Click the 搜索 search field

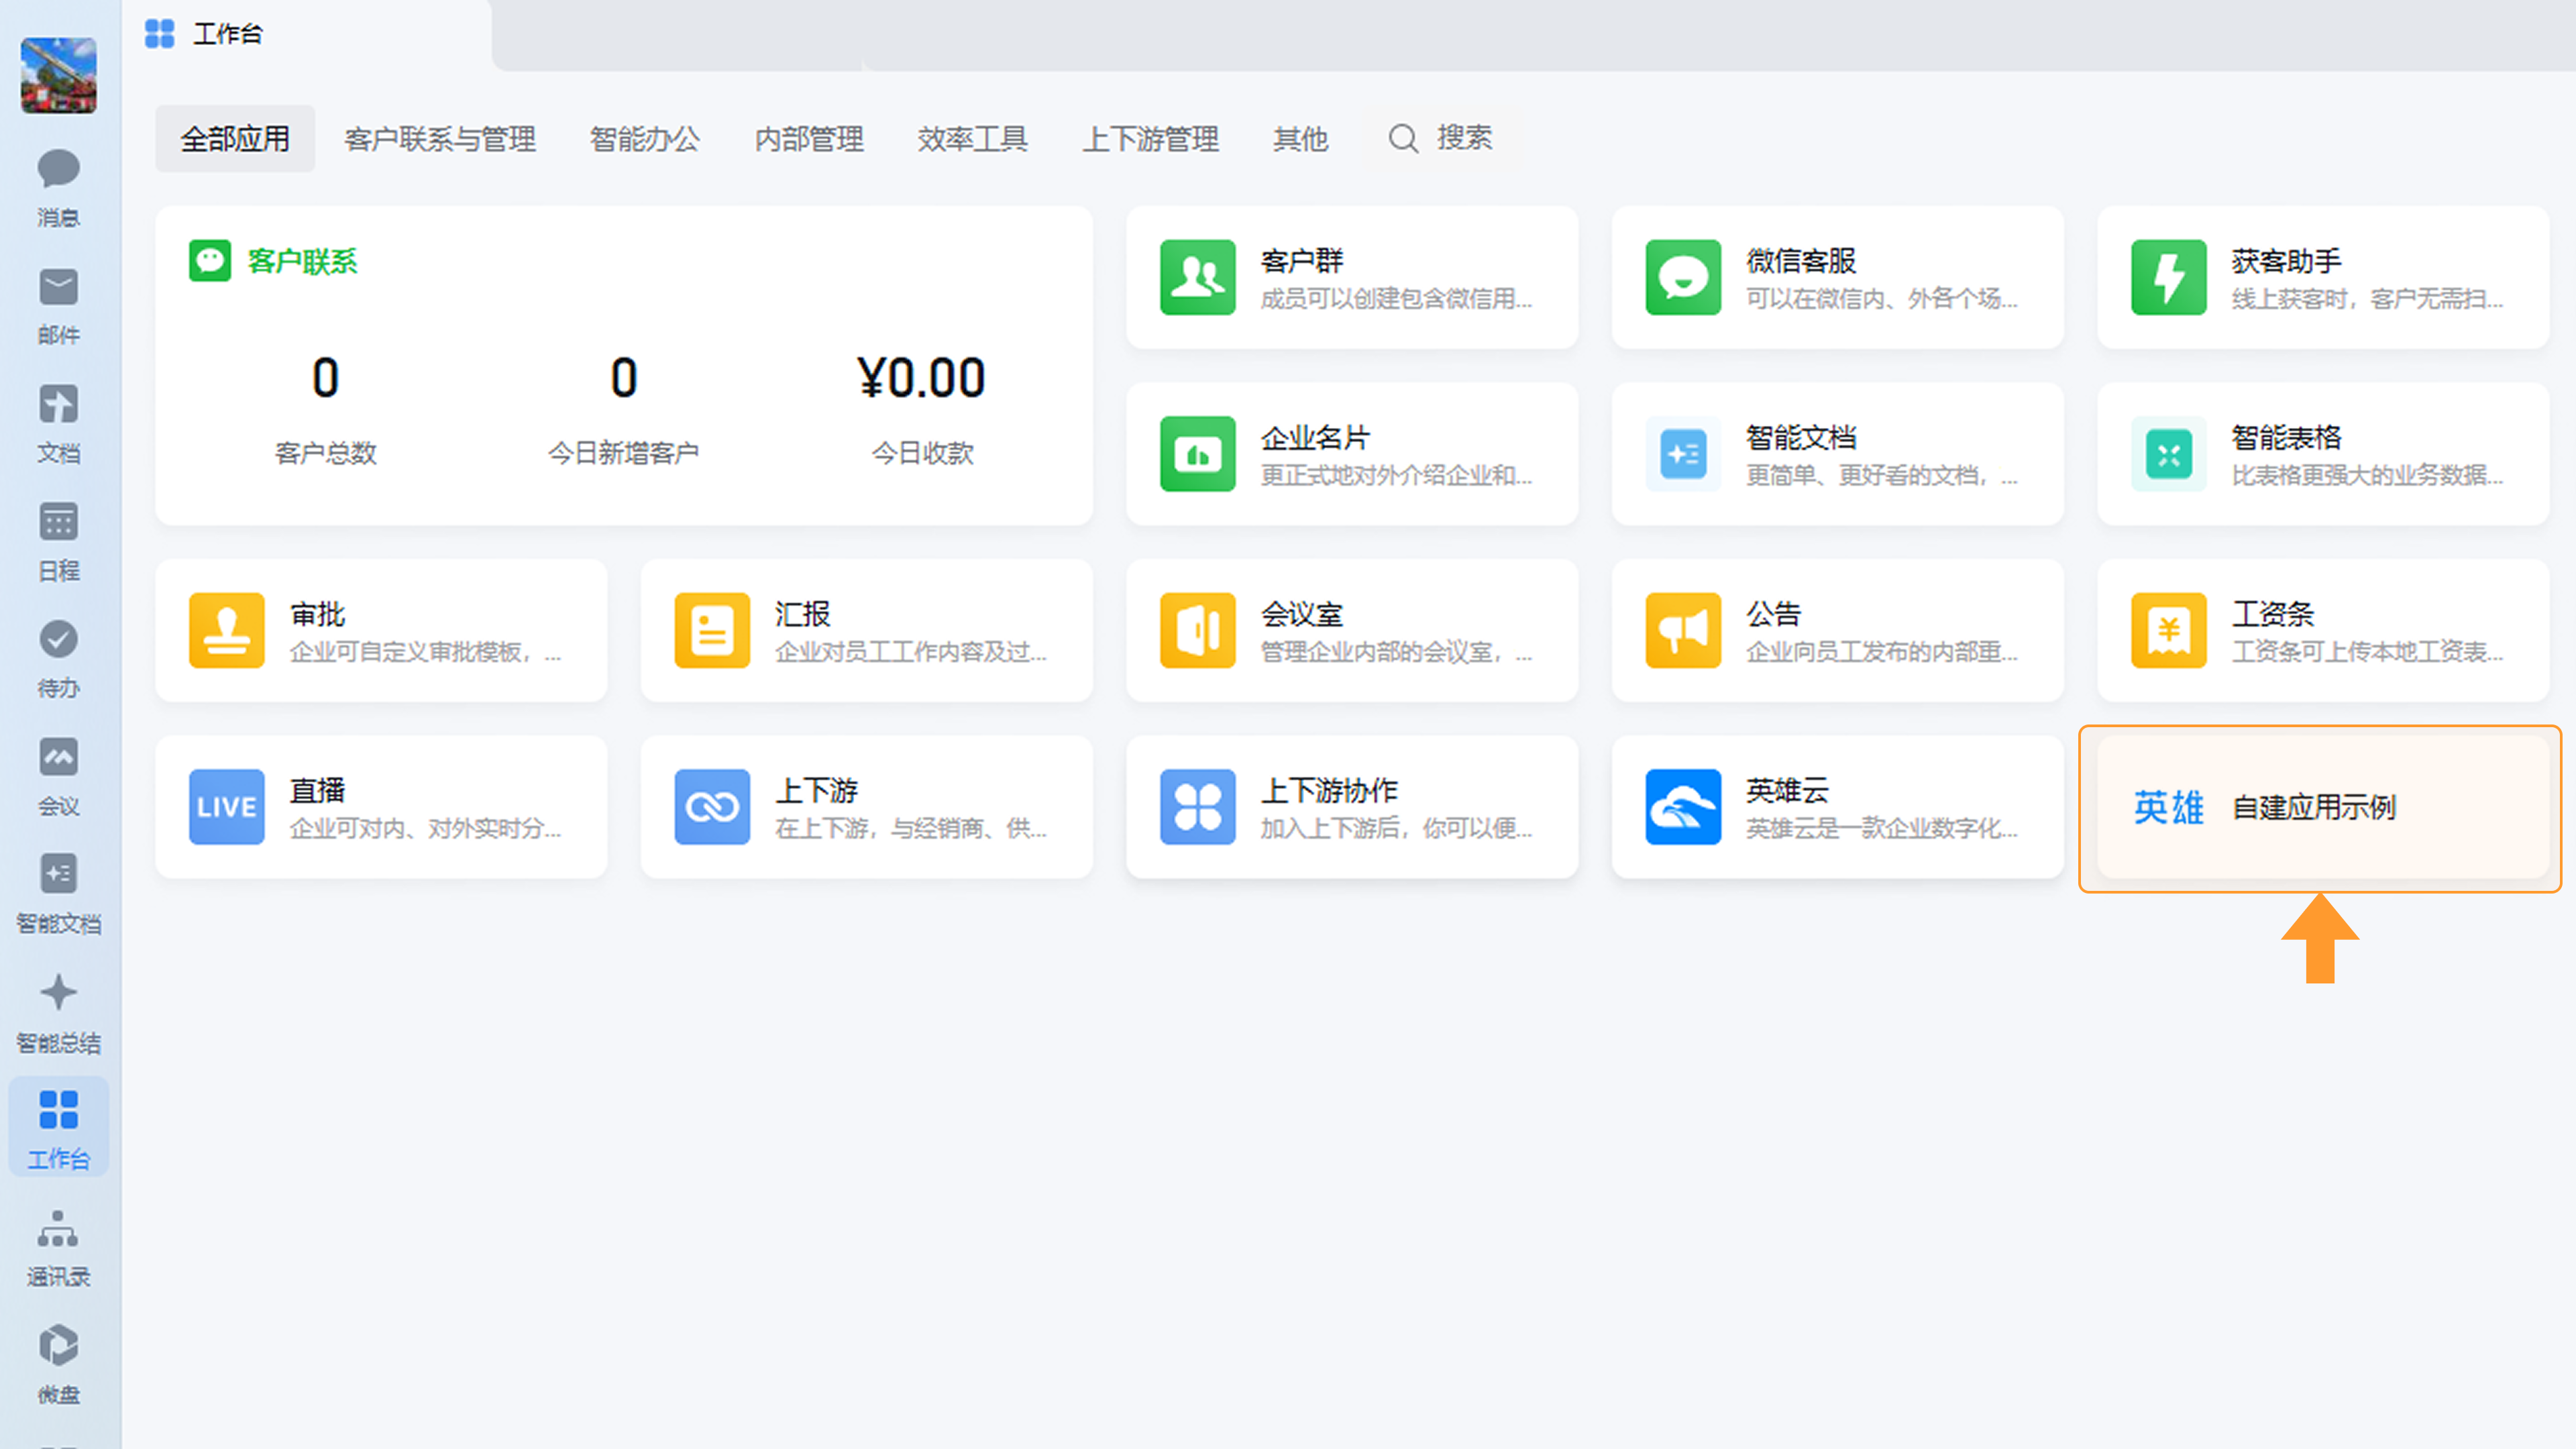(1442, 138)
